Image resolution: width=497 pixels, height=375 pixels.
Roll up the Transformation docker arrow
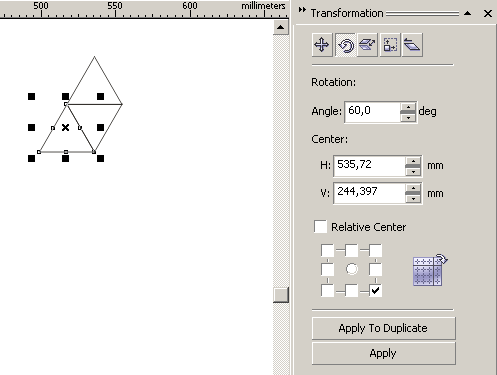point(467,13)
